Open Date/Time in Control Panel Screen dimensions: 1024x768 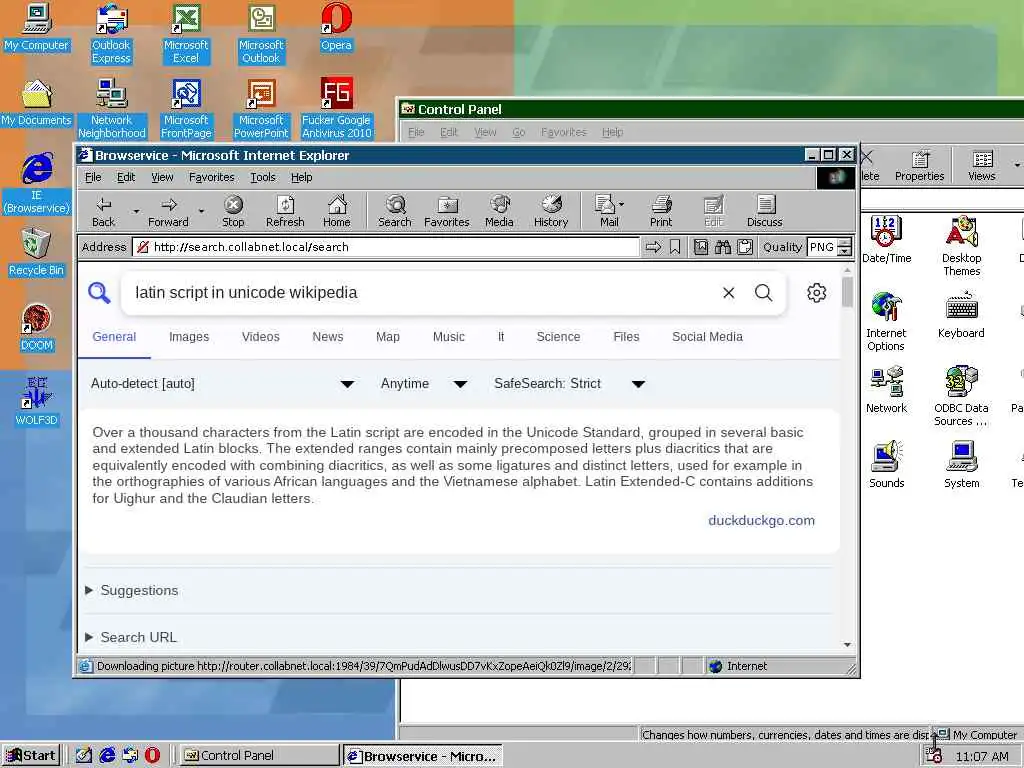(886, 240)
